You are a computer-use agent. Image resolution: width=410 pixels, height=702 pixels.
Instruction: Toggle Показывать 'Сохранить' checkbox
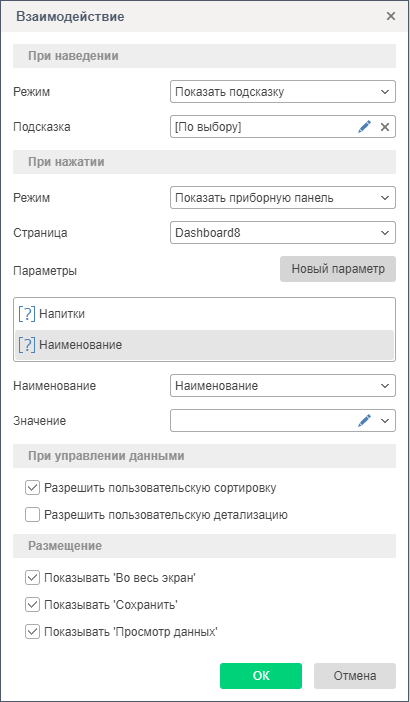tap(32, 605)
